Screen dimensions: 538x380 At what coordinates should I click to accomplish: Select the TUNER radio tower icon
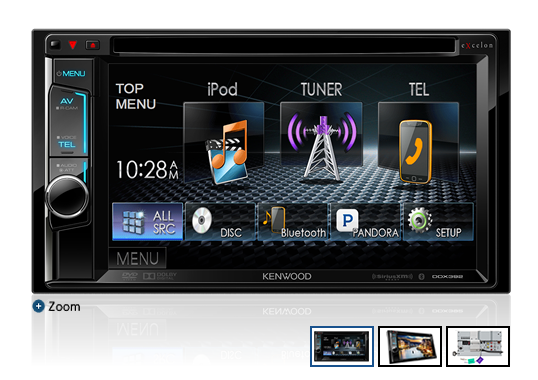[321, 142]
